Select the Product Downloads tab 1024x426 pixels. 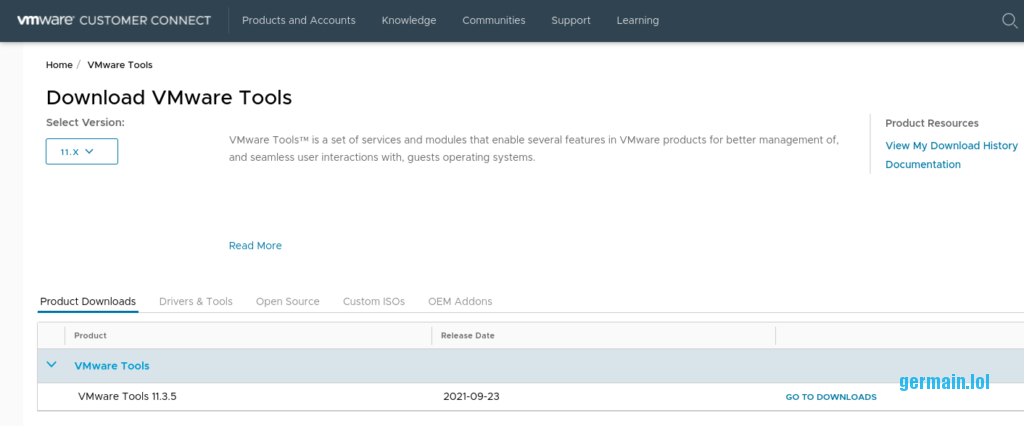88,301
